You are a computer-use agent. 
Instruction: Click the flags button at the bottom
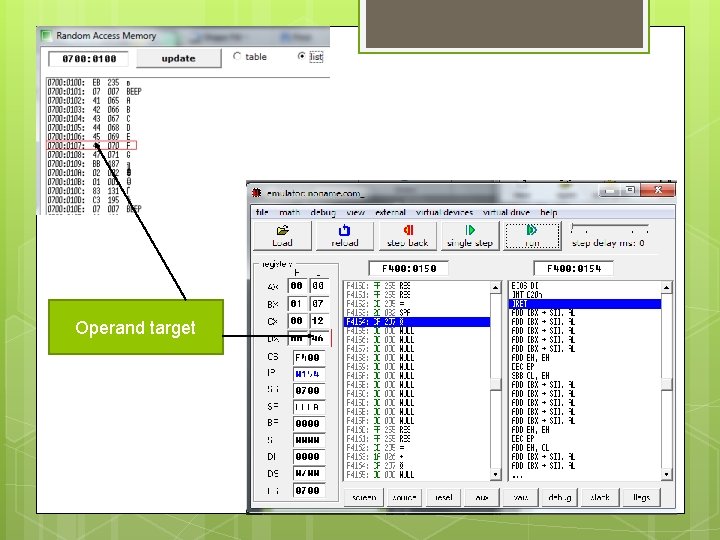coord(641,497)
